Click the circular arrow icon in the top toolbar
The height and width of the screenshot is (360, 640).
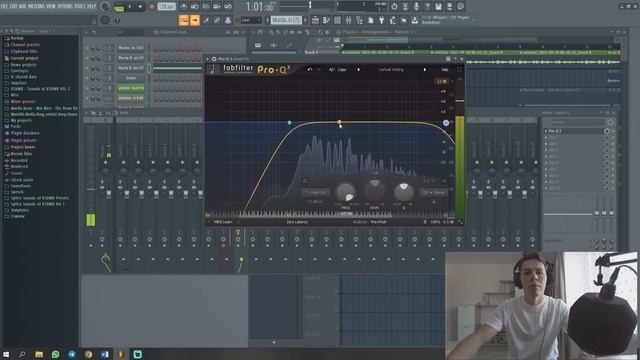click(x=394, y=7)
